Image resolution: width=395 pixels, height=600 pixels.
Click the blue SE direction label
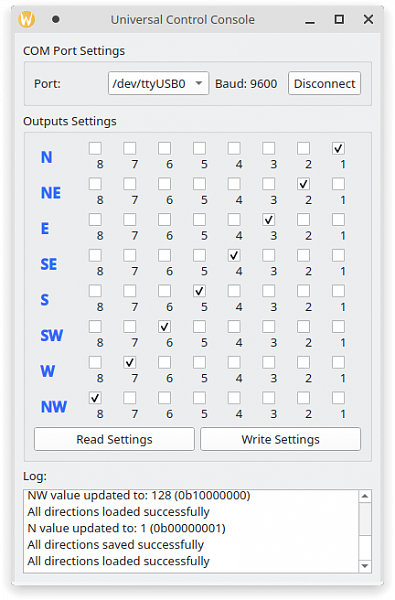click(x=49, y=264)
